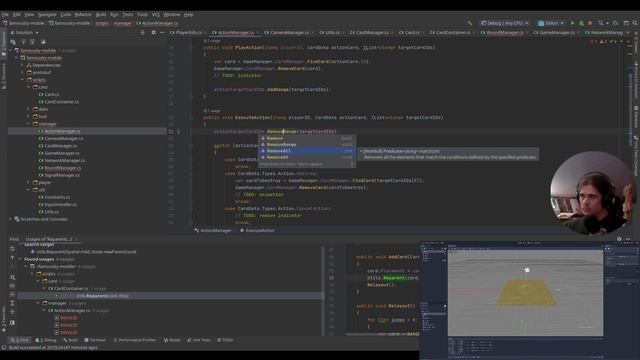Open the Search Everywhere magnifier icon
Screen dimensions: 640x360
[635, 23]
